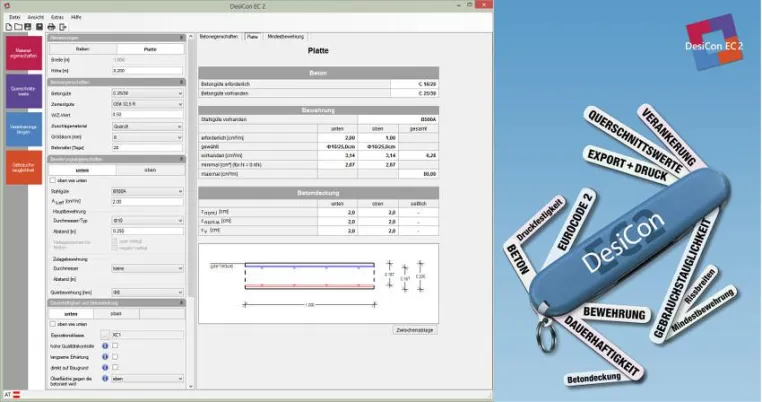Image resolution: width=762 pixels, height=402 pixels.
Task: Switch to 'oben' in Bewehrungseigenschaften
Action: click(x=150, y=170)
